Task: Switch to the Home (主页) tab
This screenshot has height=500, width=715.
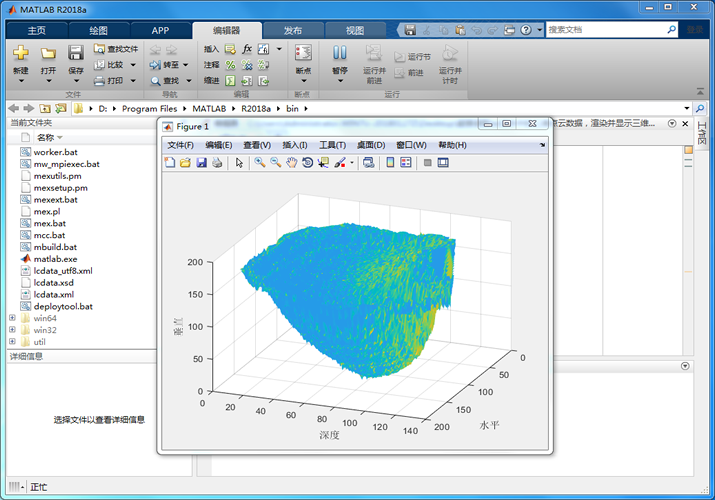Action: (x=36, y=31)
